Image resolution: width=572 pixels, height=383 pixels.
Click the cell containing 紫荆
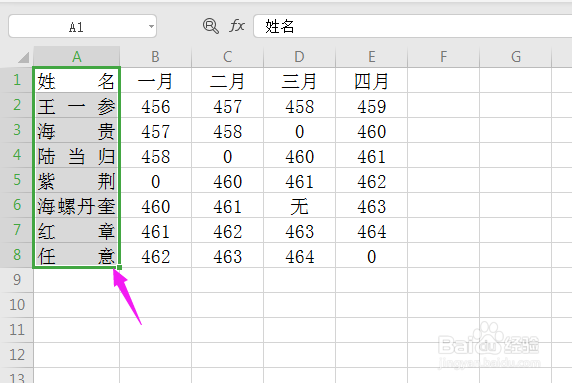[x=77, y=180]
